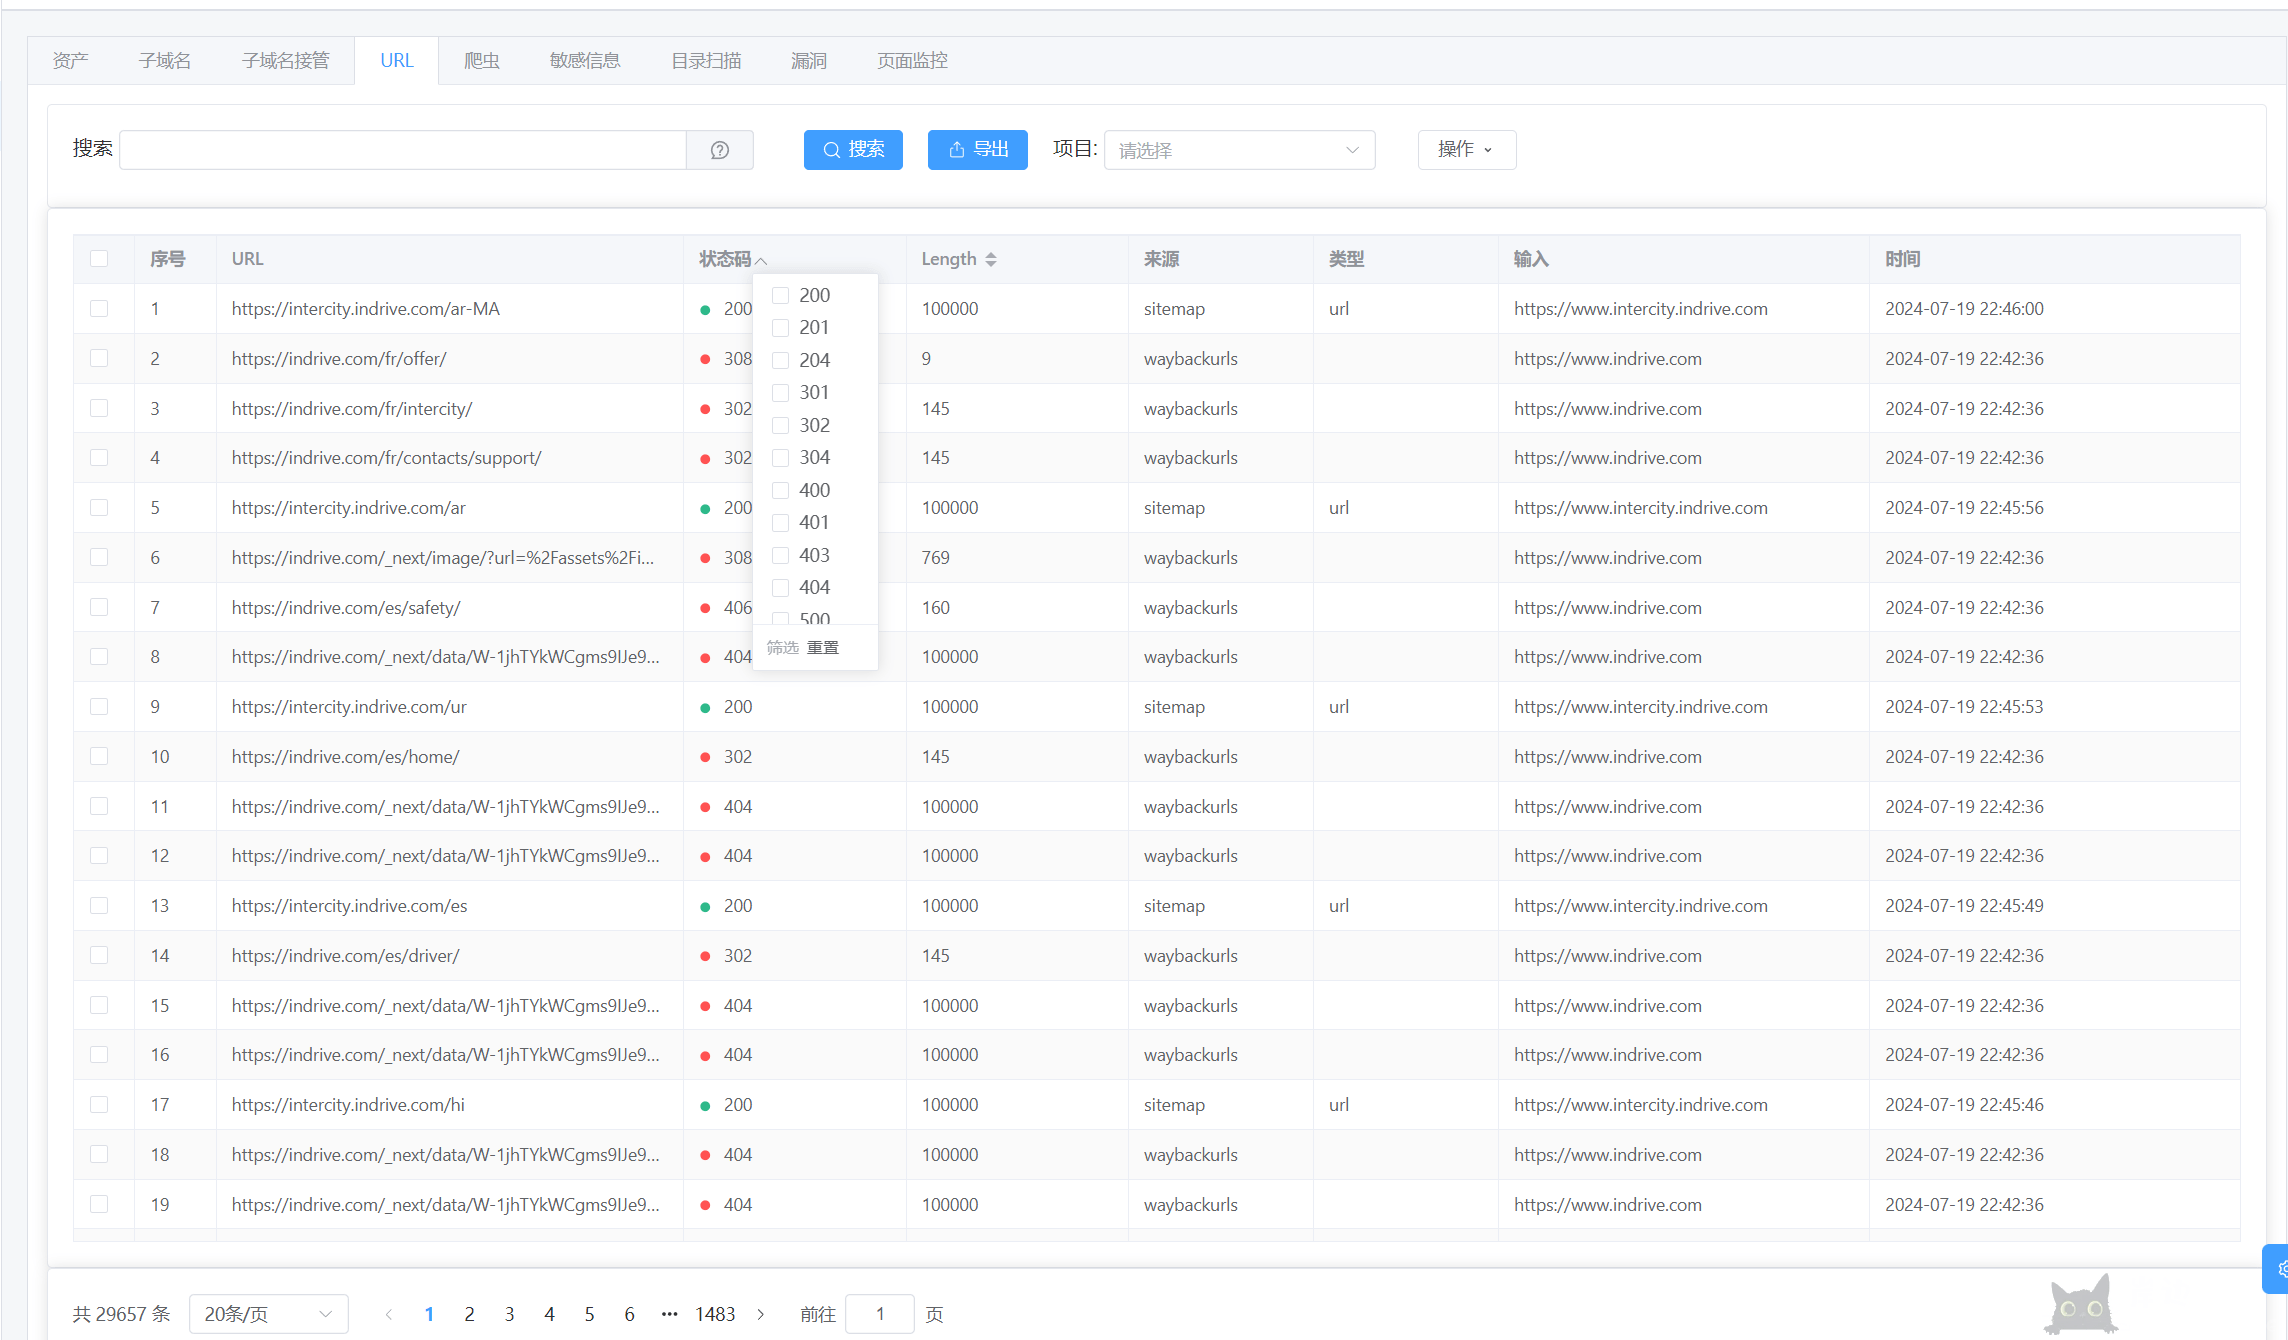Switch to the 子域名 tab

[165, 61]
